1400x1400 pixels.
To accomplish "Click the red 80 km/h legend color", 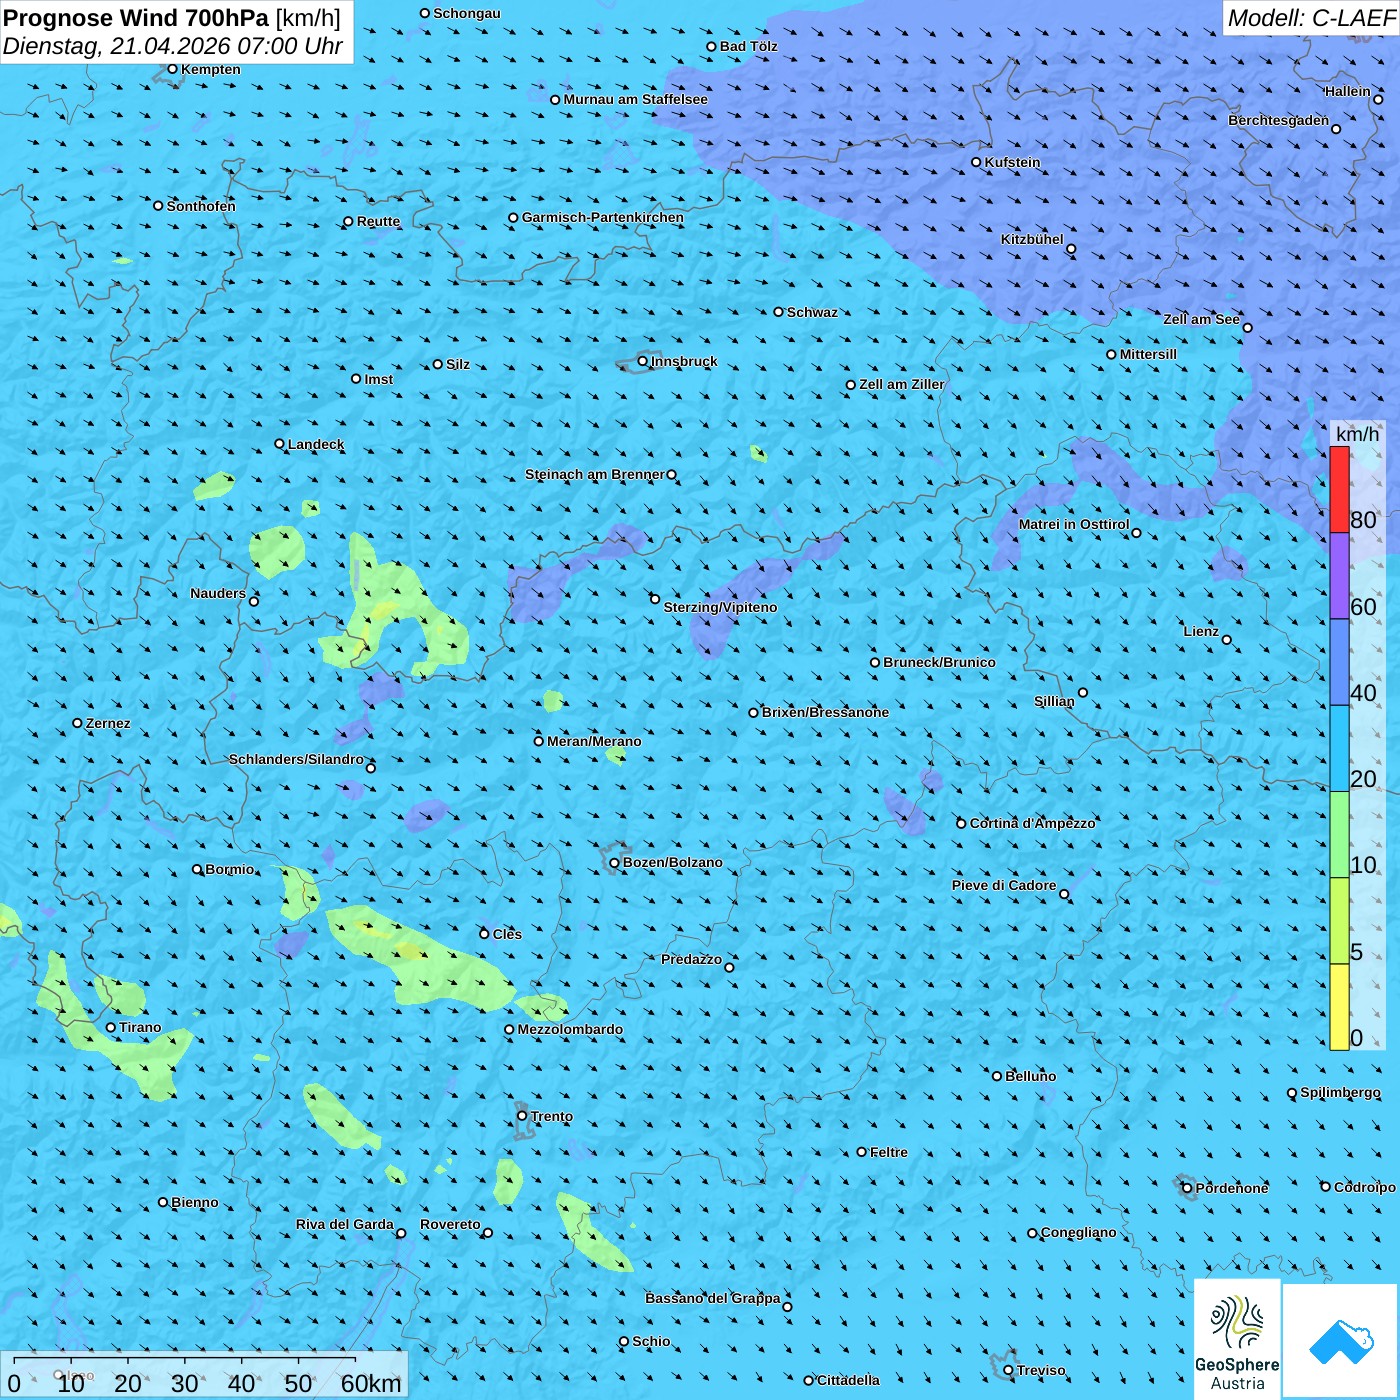I will pyautogui.click(x=1339, y=489).
